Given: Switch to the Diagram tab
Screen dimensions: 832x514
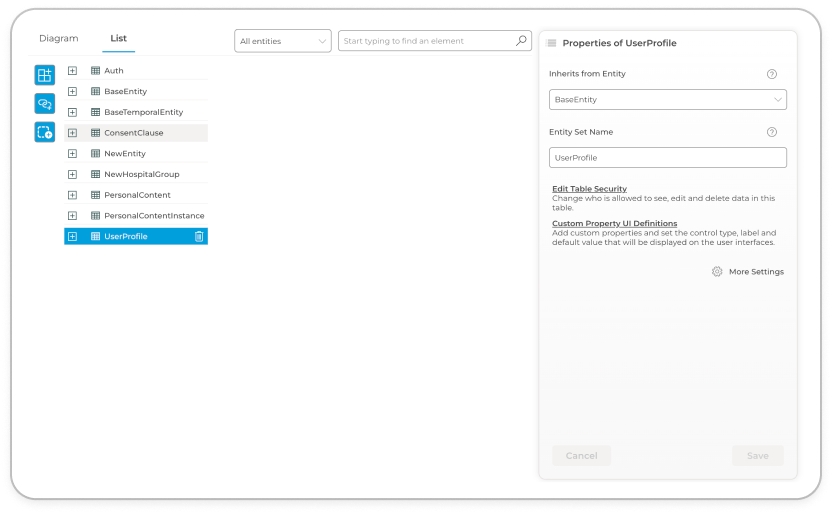Looking at the screenshot, I should point(58,39).
